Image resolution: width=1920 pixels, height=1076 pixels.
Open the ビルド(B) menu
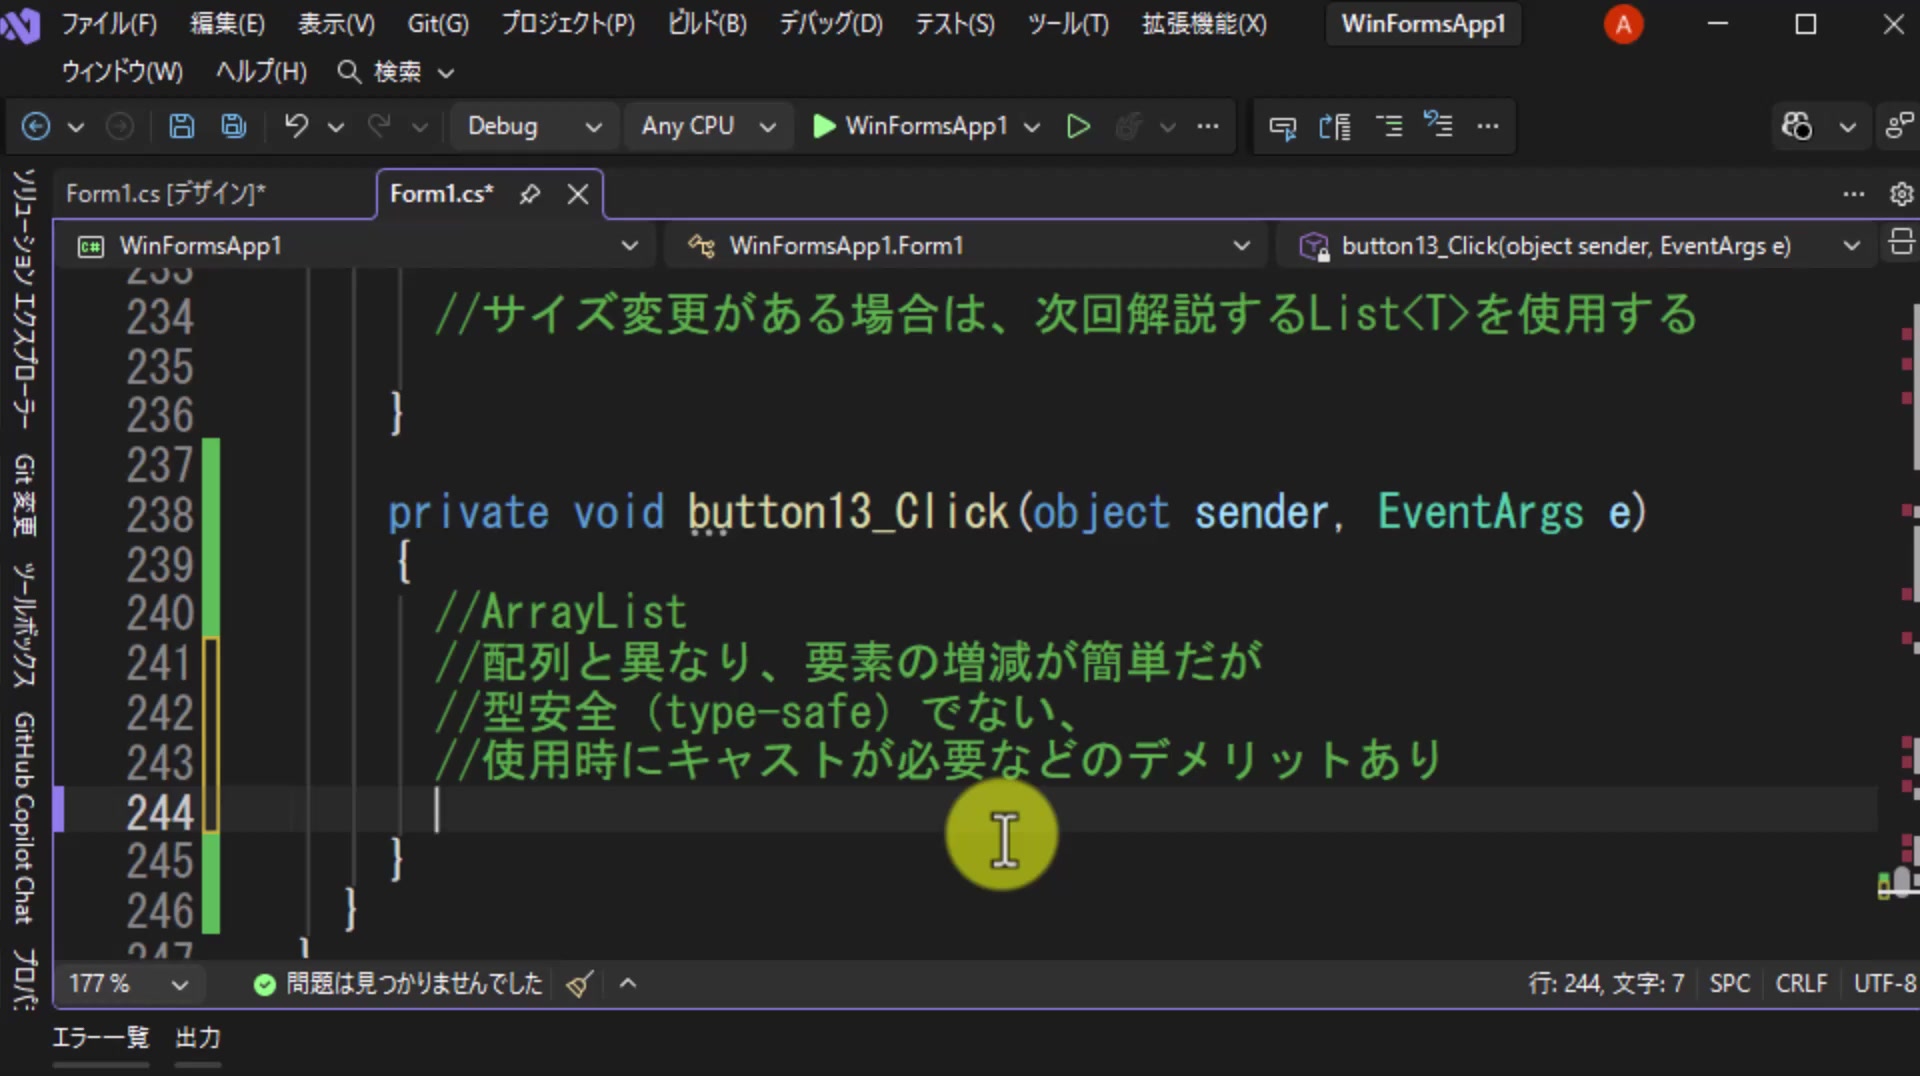[707, 24]
